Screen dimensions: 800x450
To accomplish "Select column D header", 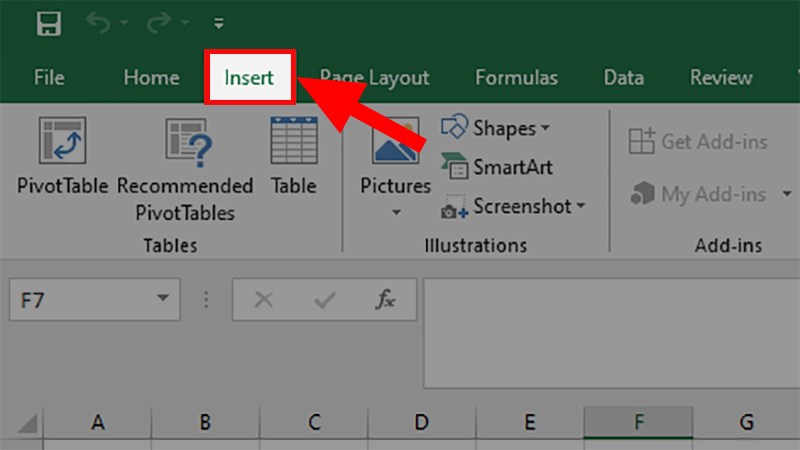I will [421, 422].
